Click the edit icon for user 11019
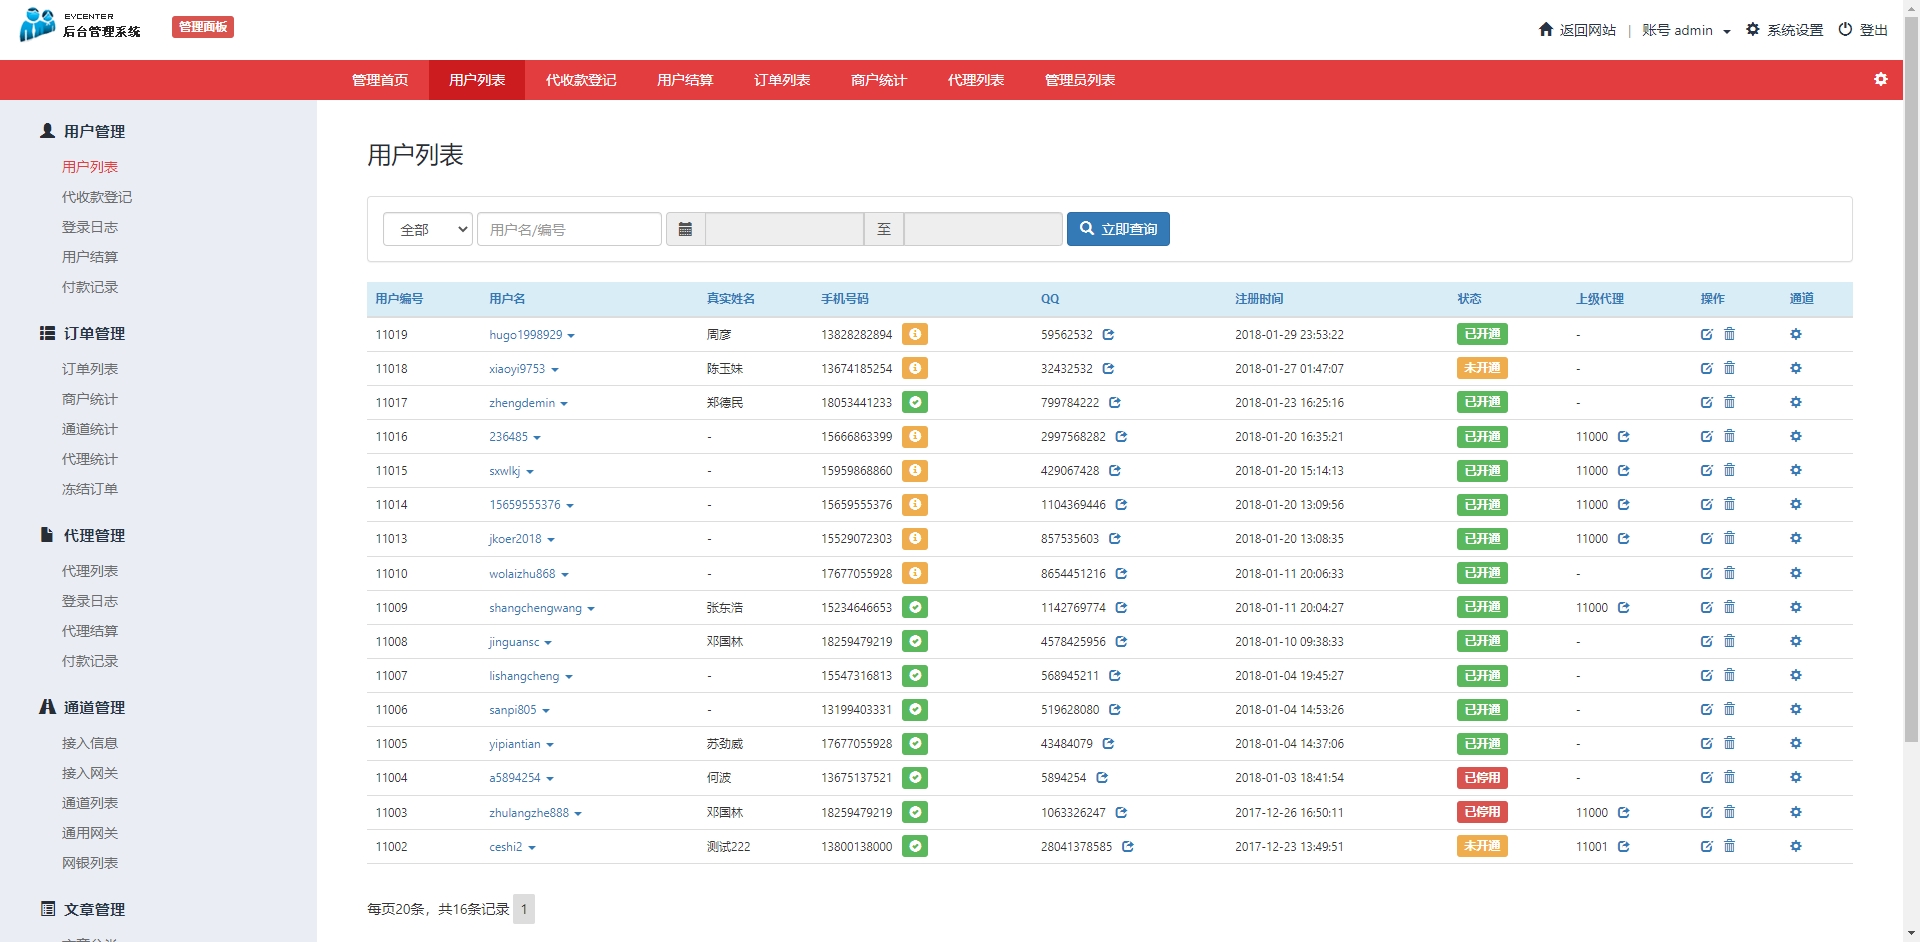 (1706, 335)
